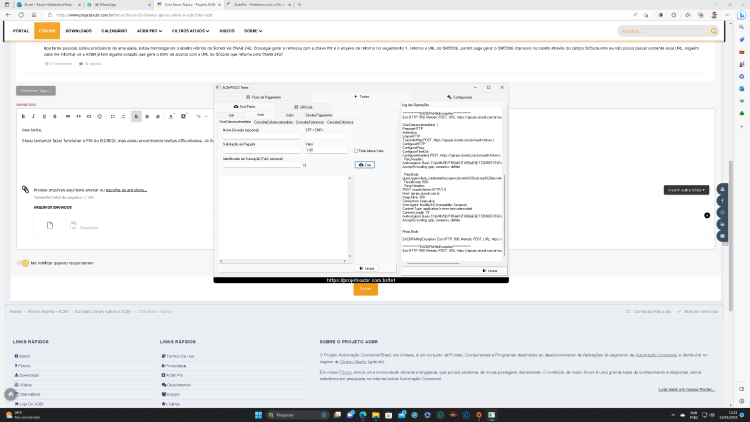Check the 'Pode alterar Valor' checkbox

click(356, 151)
